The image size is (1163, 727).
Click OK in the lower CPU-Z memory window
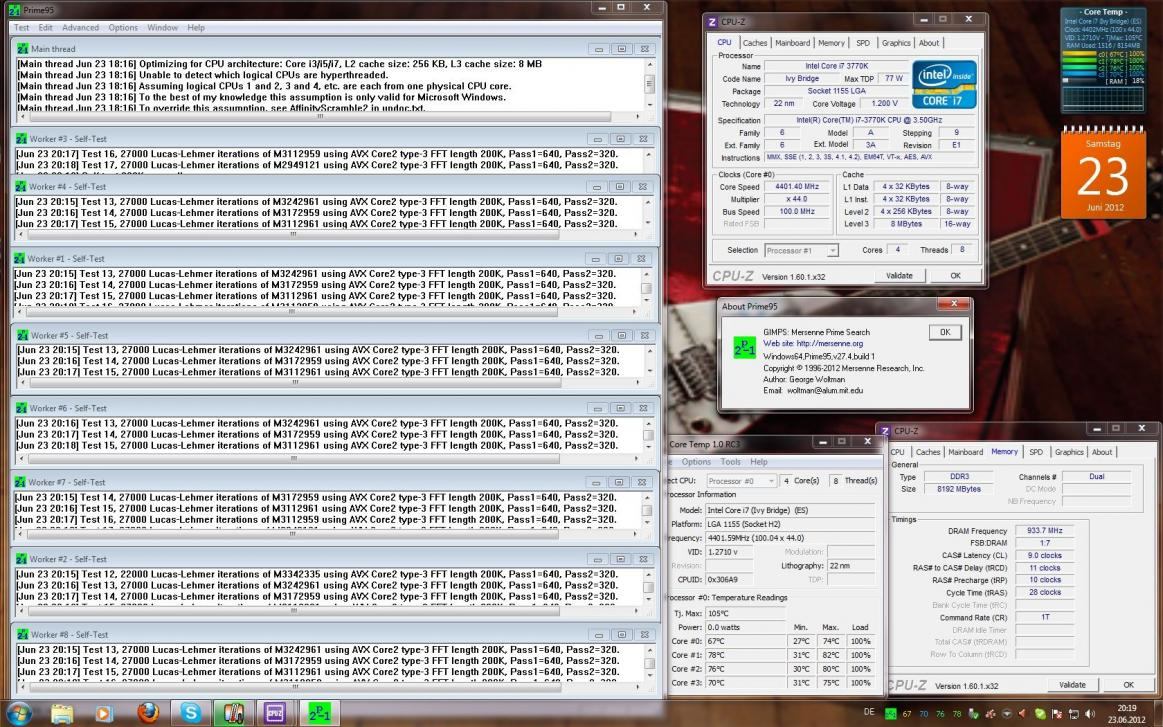1128,685
